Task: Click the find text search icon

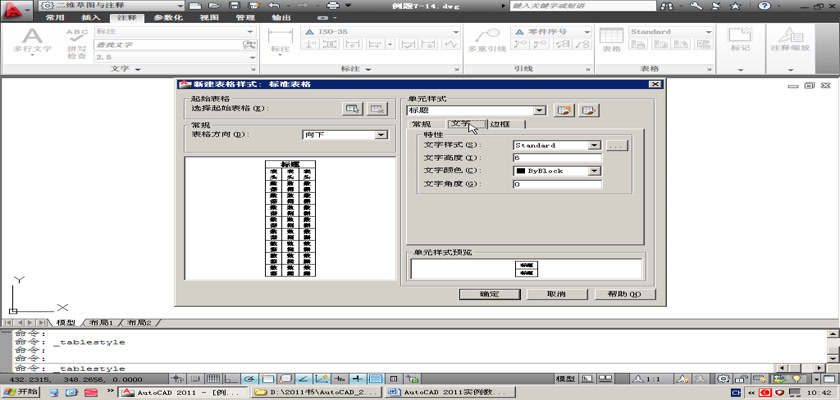Action: (249, 44)
